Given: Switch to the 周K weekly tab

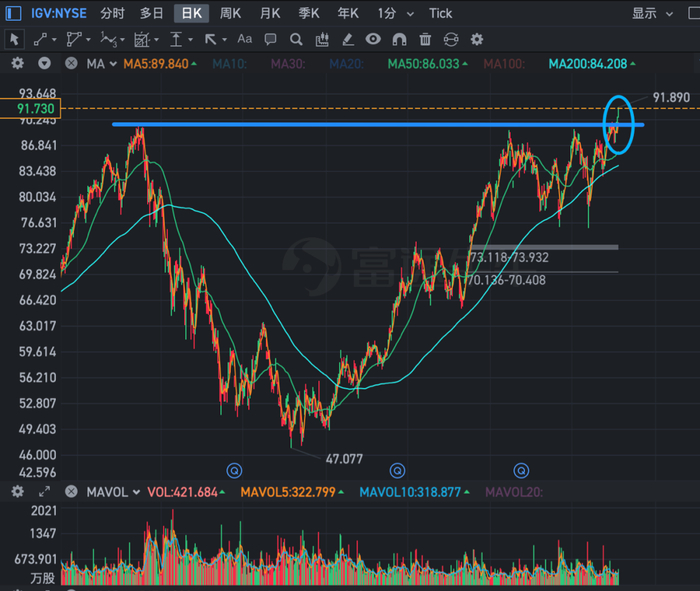Looking at the screenshot, I should [x=230, y=13].
